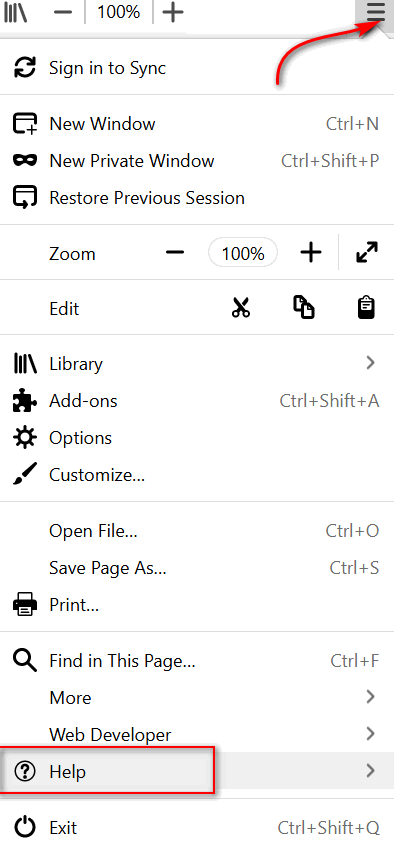The width and height of the screenshot is (394, 850).
Task: Expand the Library submenu arrow
Action: click(x=370, y=363)
